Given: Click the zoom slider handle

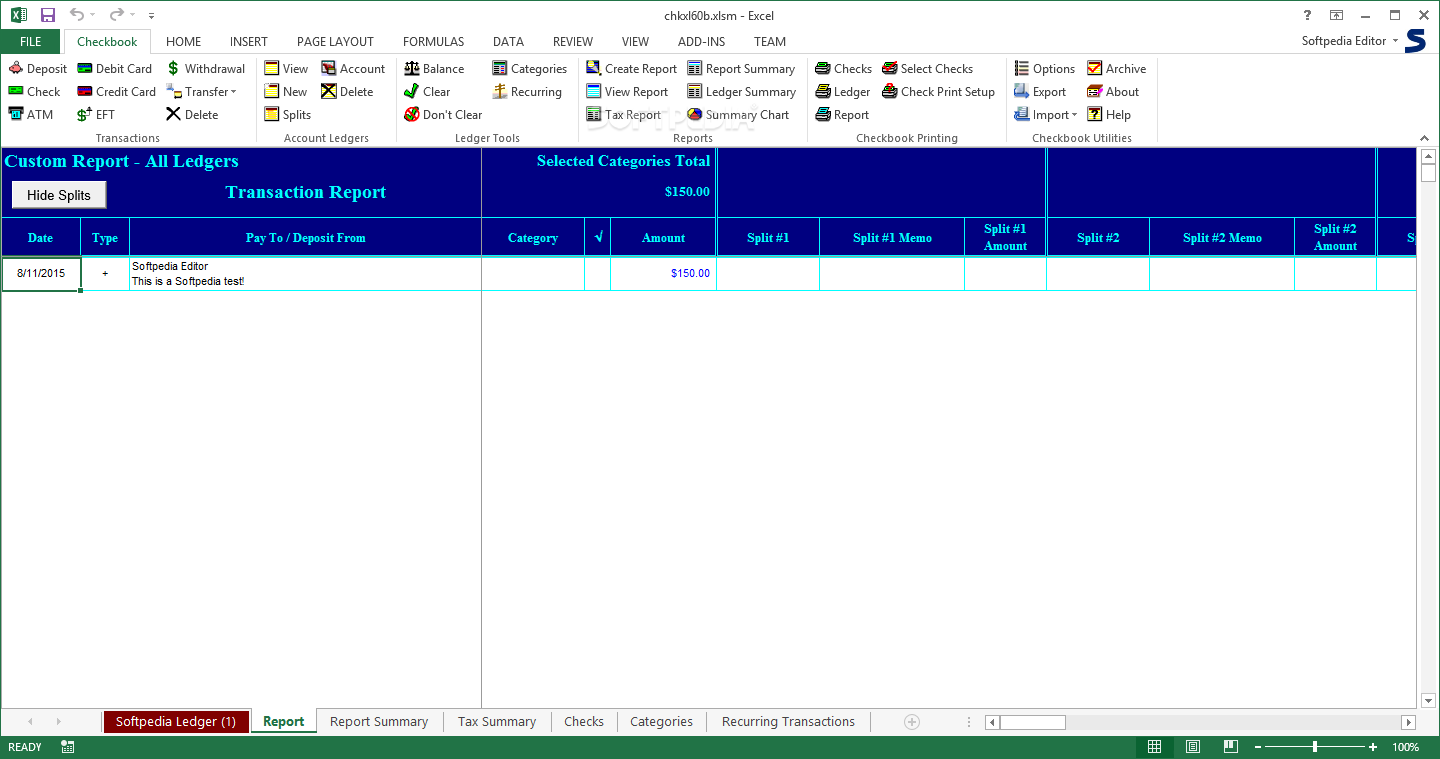Looking at the screenshot, I should coord(1315,747).
